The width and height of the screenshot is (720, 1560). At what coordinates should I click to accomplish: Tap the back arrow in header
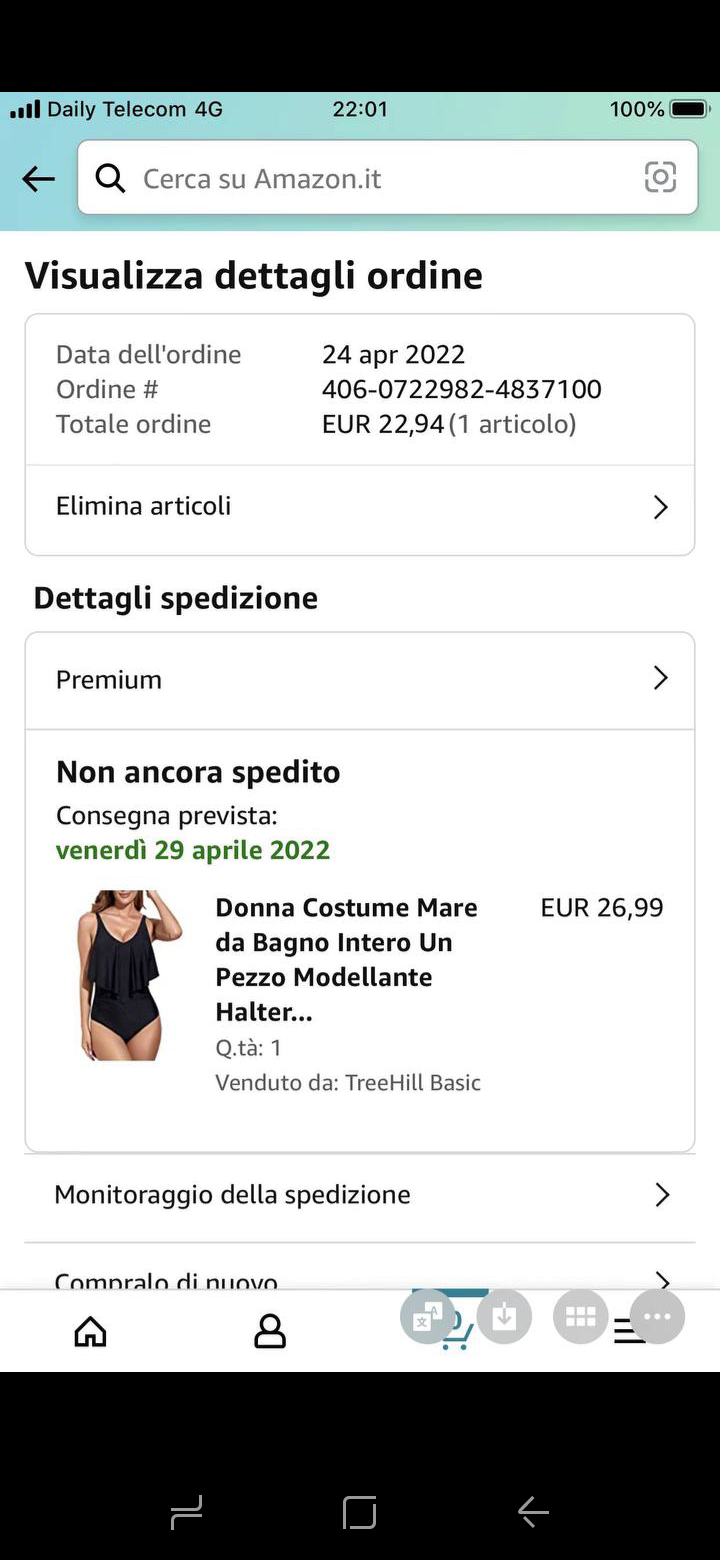point(38,179)
